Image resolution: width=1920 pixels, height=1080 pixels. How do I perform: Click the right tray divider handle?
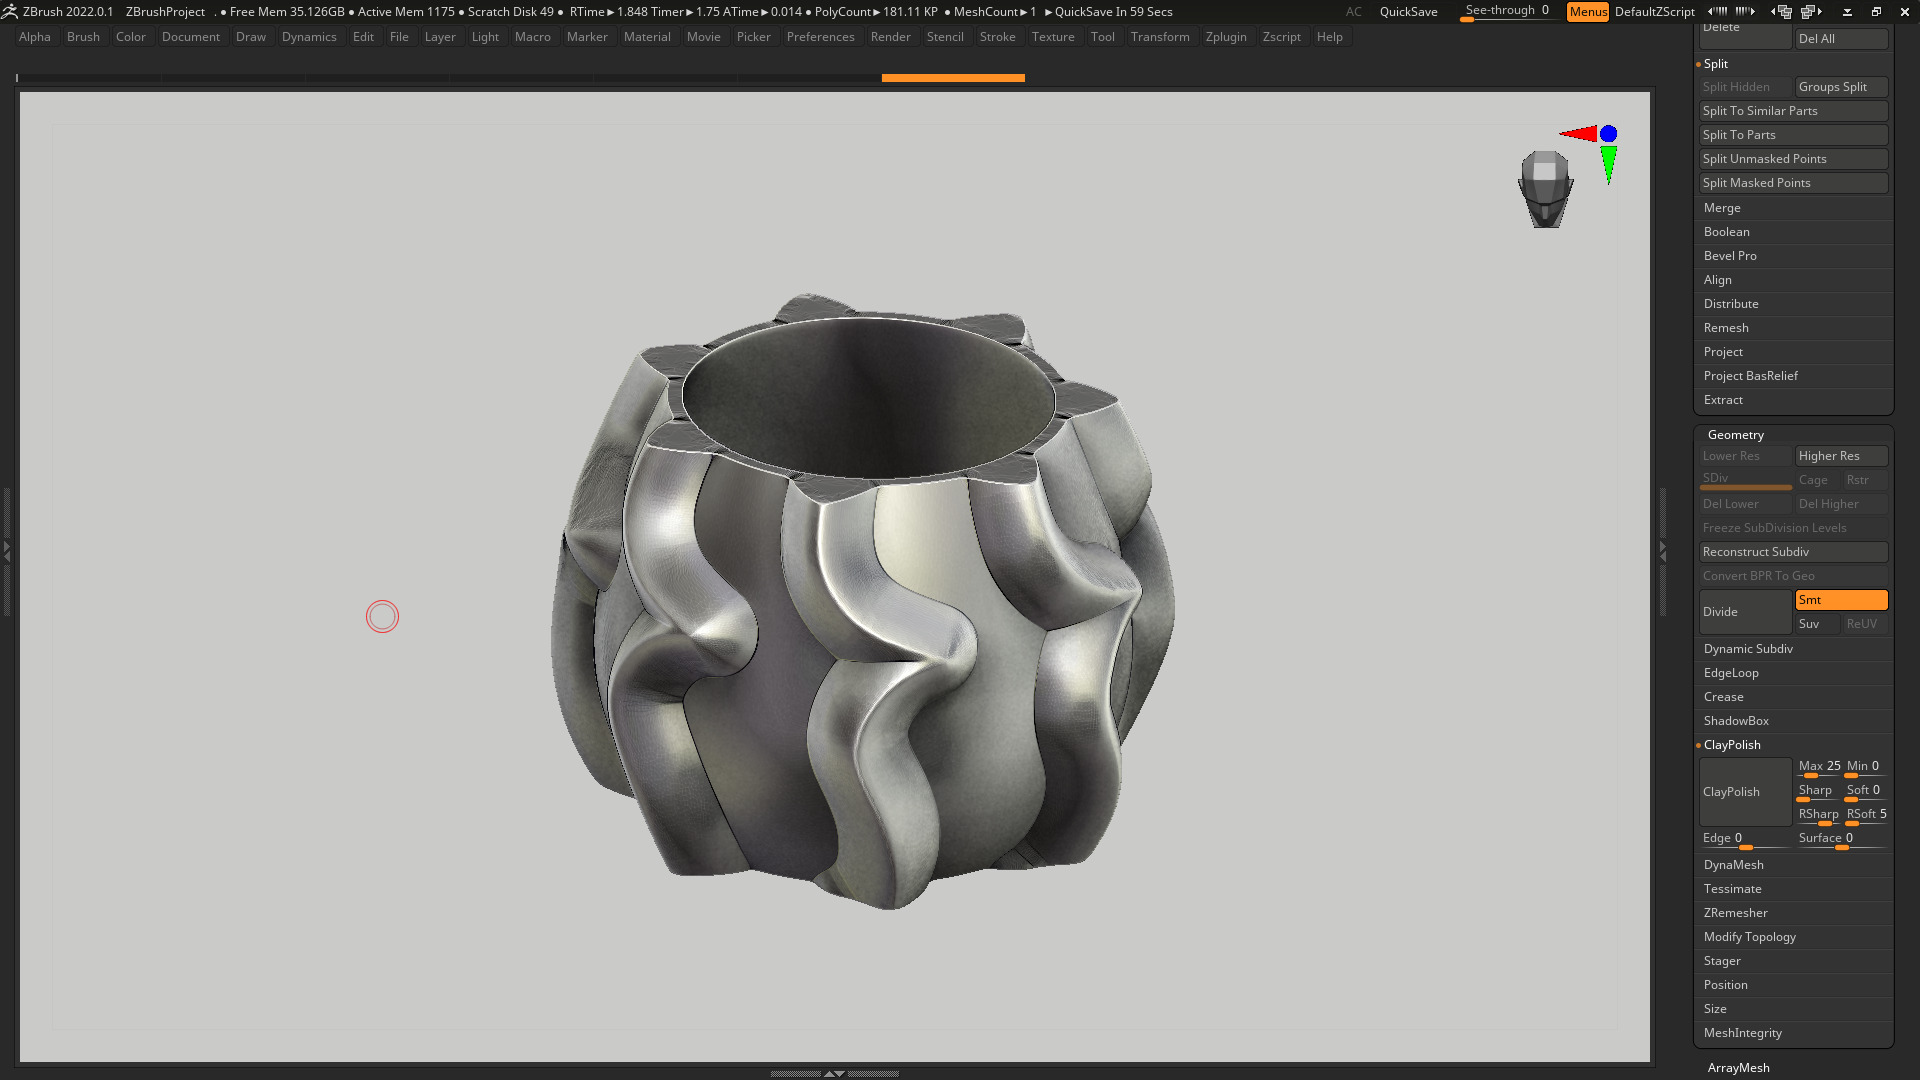(1663, 551)
